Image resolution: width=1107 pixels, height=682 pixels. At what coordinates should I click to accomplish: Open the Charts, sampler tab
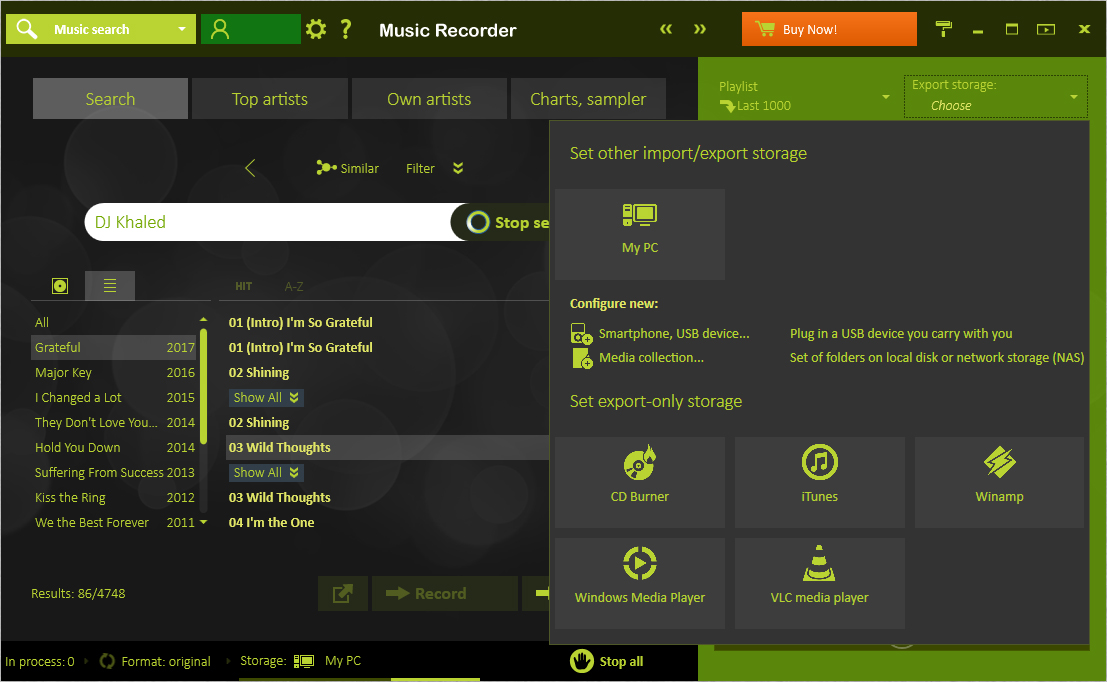click(588, 99)
